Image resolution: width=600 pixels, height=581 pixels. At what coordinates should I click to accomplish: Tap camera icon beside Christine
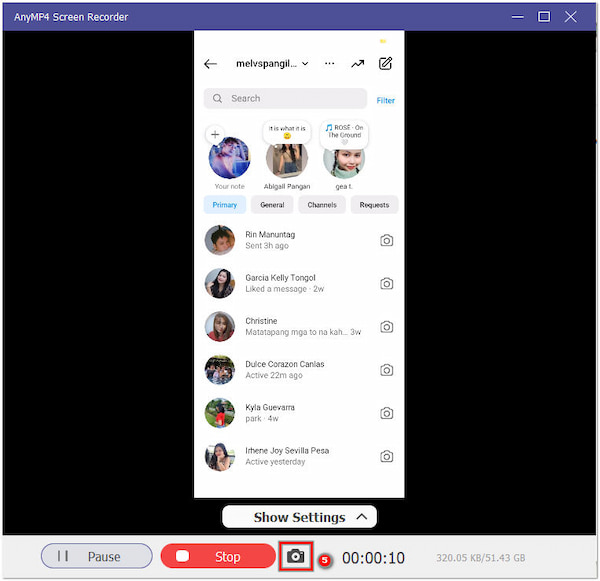[386, 327]
